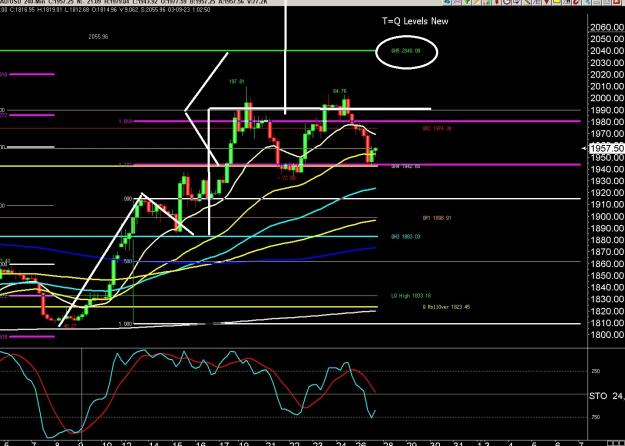This screenshot has width=625, height=446.
Task: Click the 03-09-23 date in data line
Action: pos(178,10)
